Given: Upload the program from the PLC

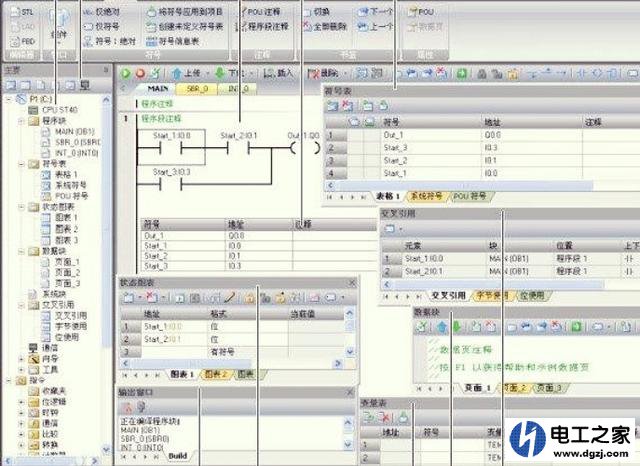Looking at the screenshot, I should click(186, 73).
